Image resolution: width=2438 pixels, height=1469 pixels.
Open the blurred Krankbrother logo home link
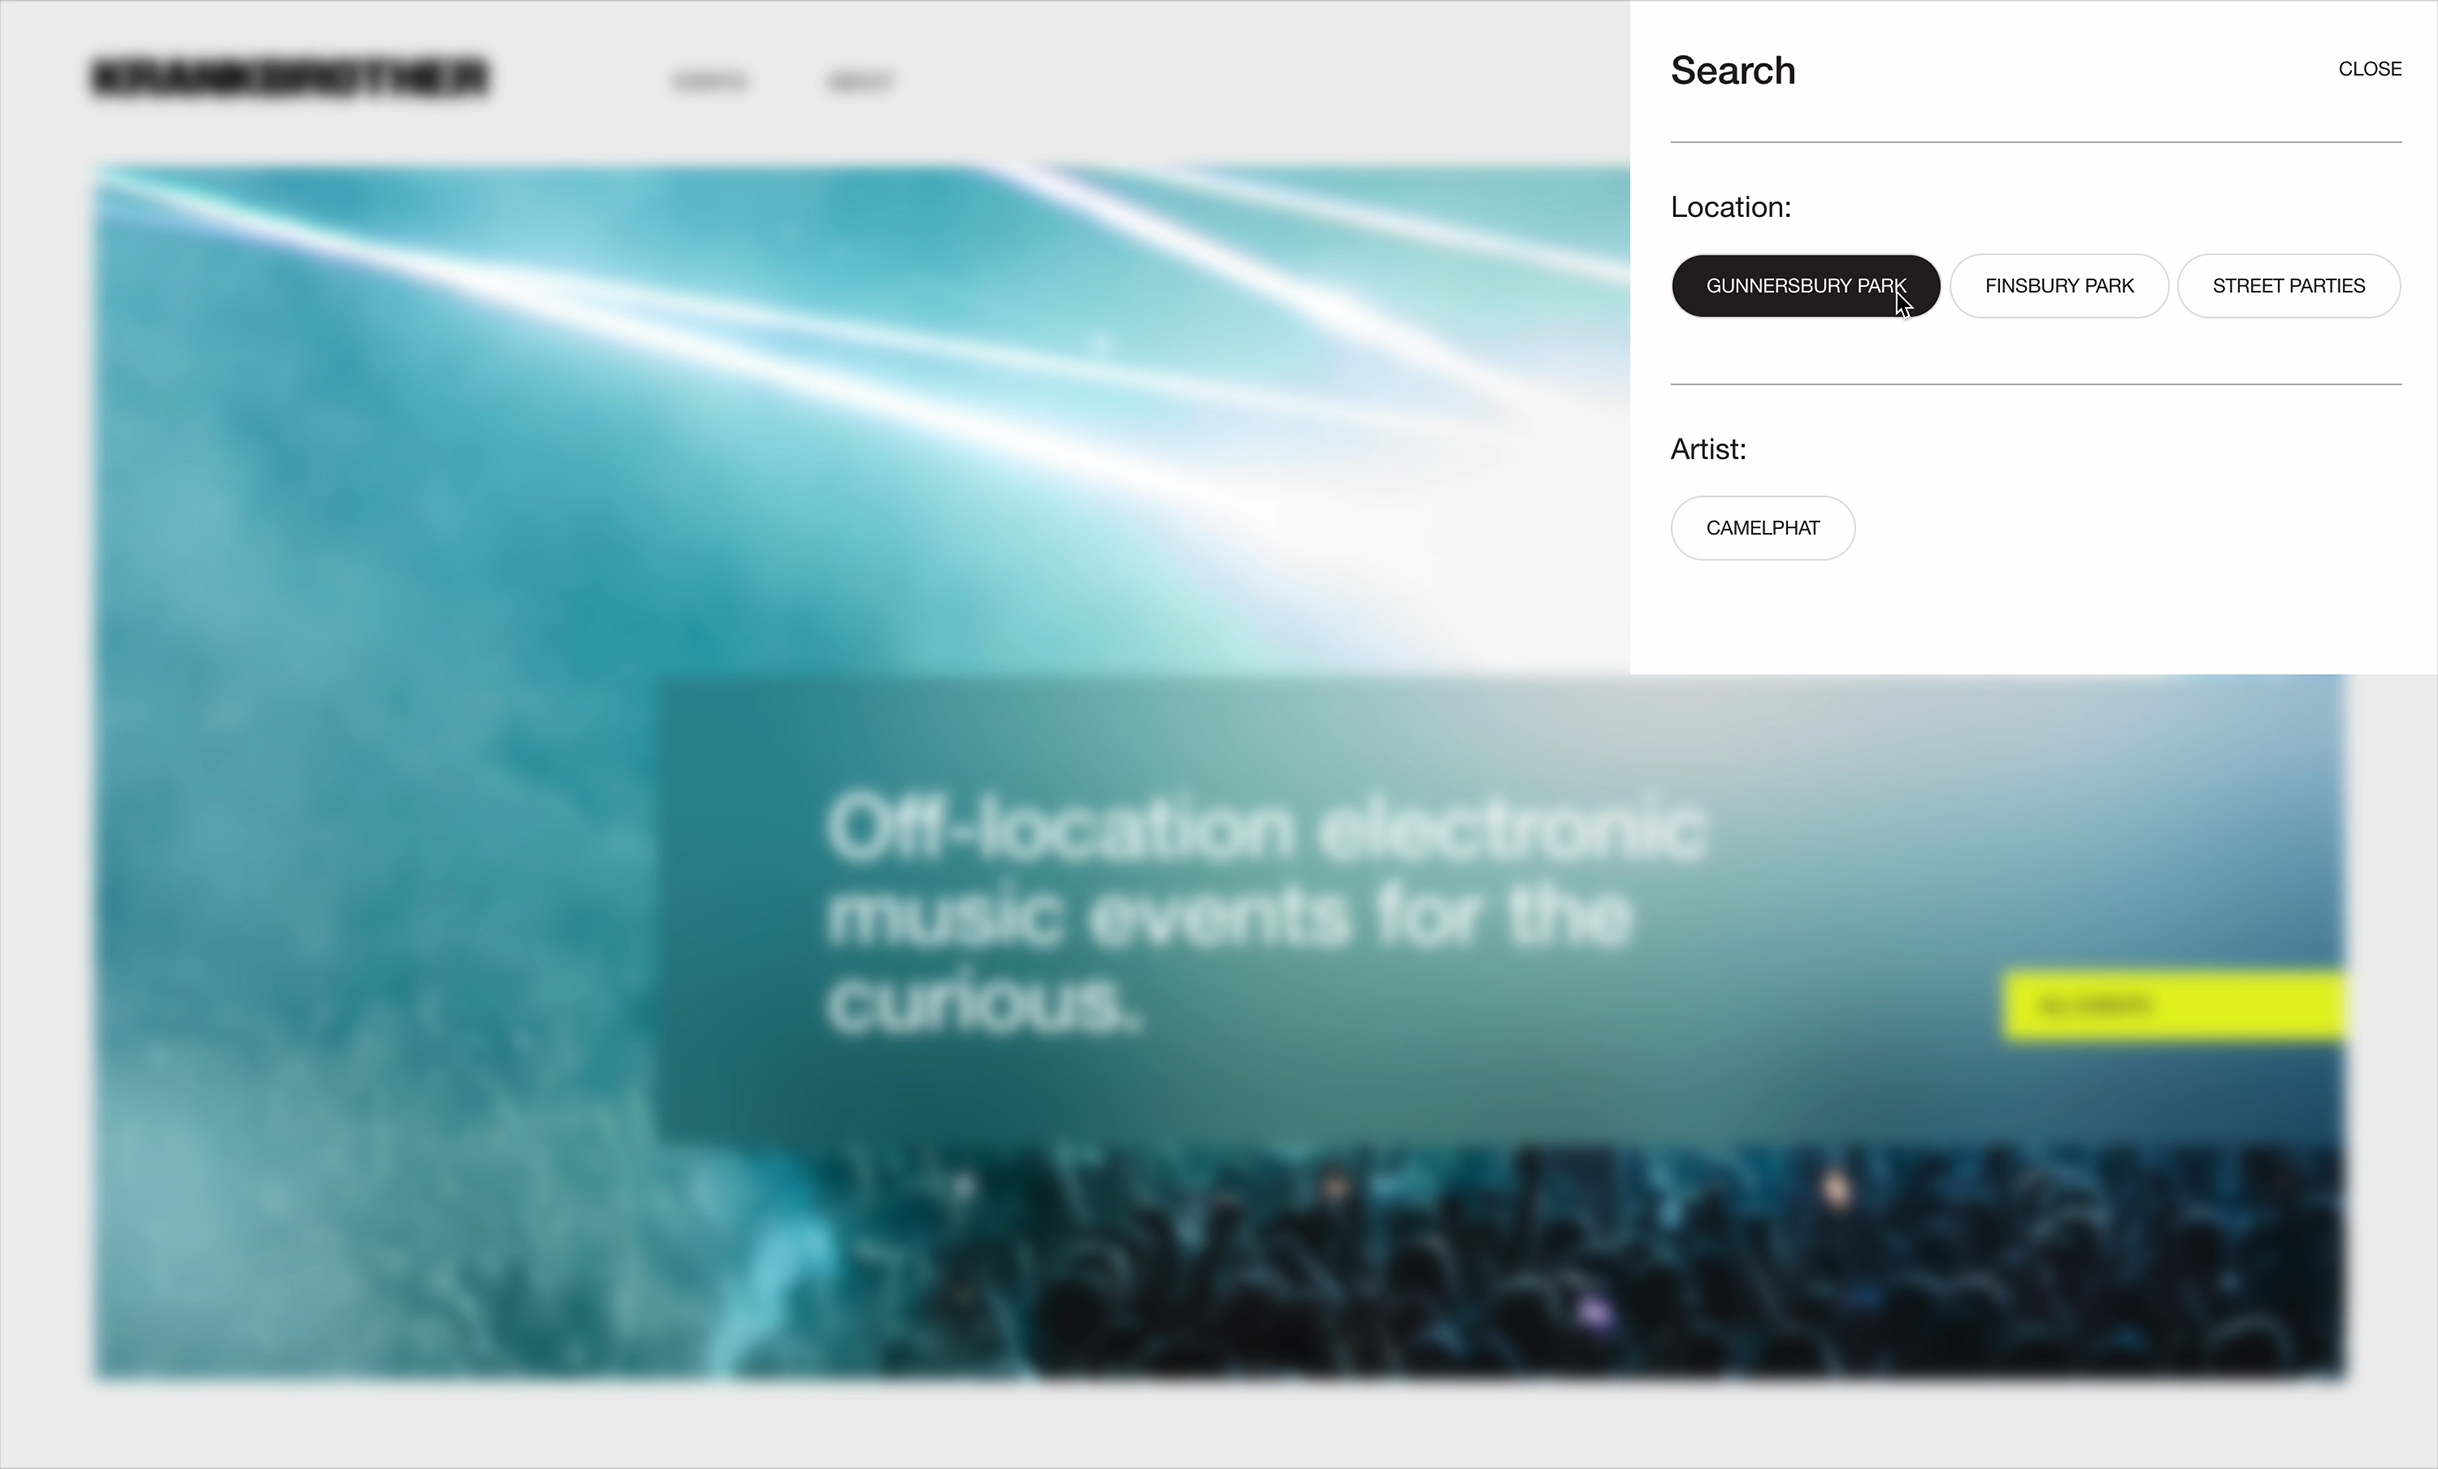(x=290, y=77)
